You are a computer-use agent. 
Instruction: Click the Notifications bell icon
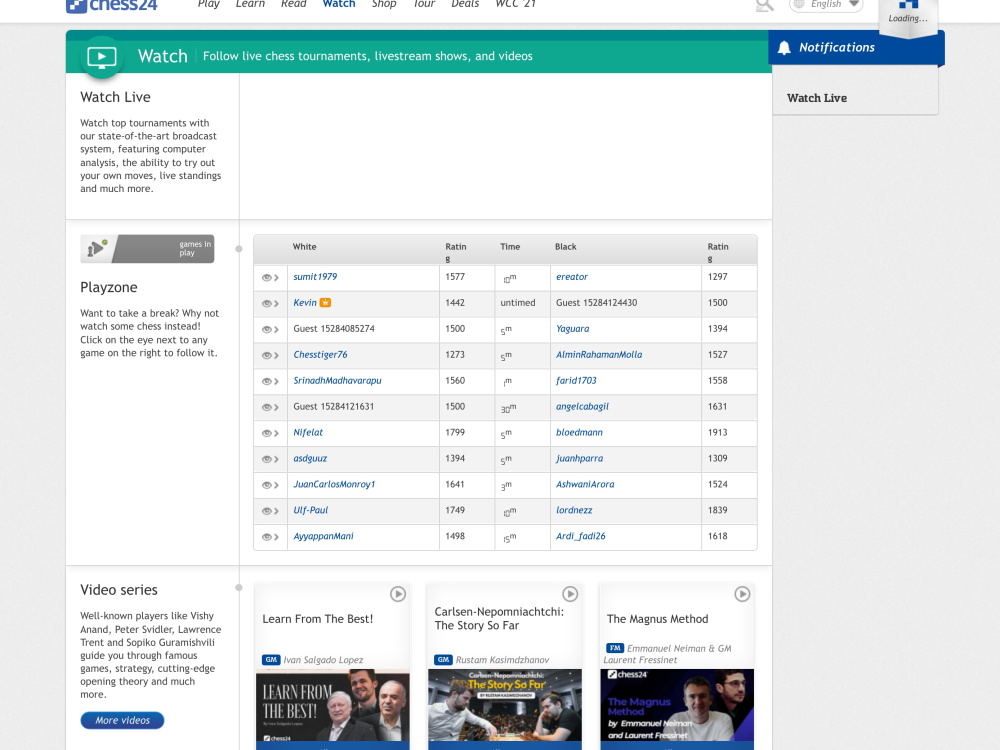(784, 48)
